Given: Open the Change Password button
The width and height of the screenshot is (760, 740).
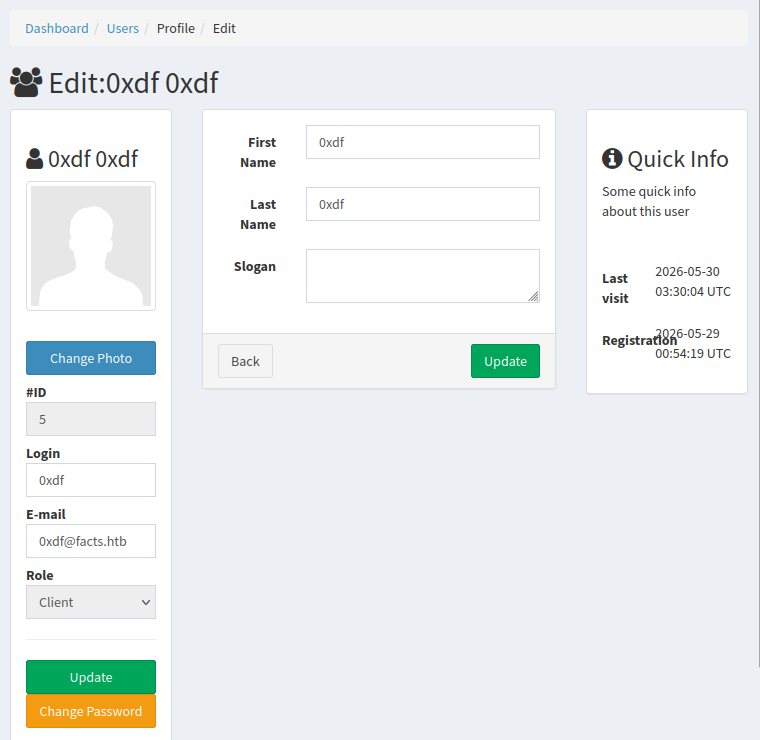Looking at the screenshot, I should [x=91, y=711].
